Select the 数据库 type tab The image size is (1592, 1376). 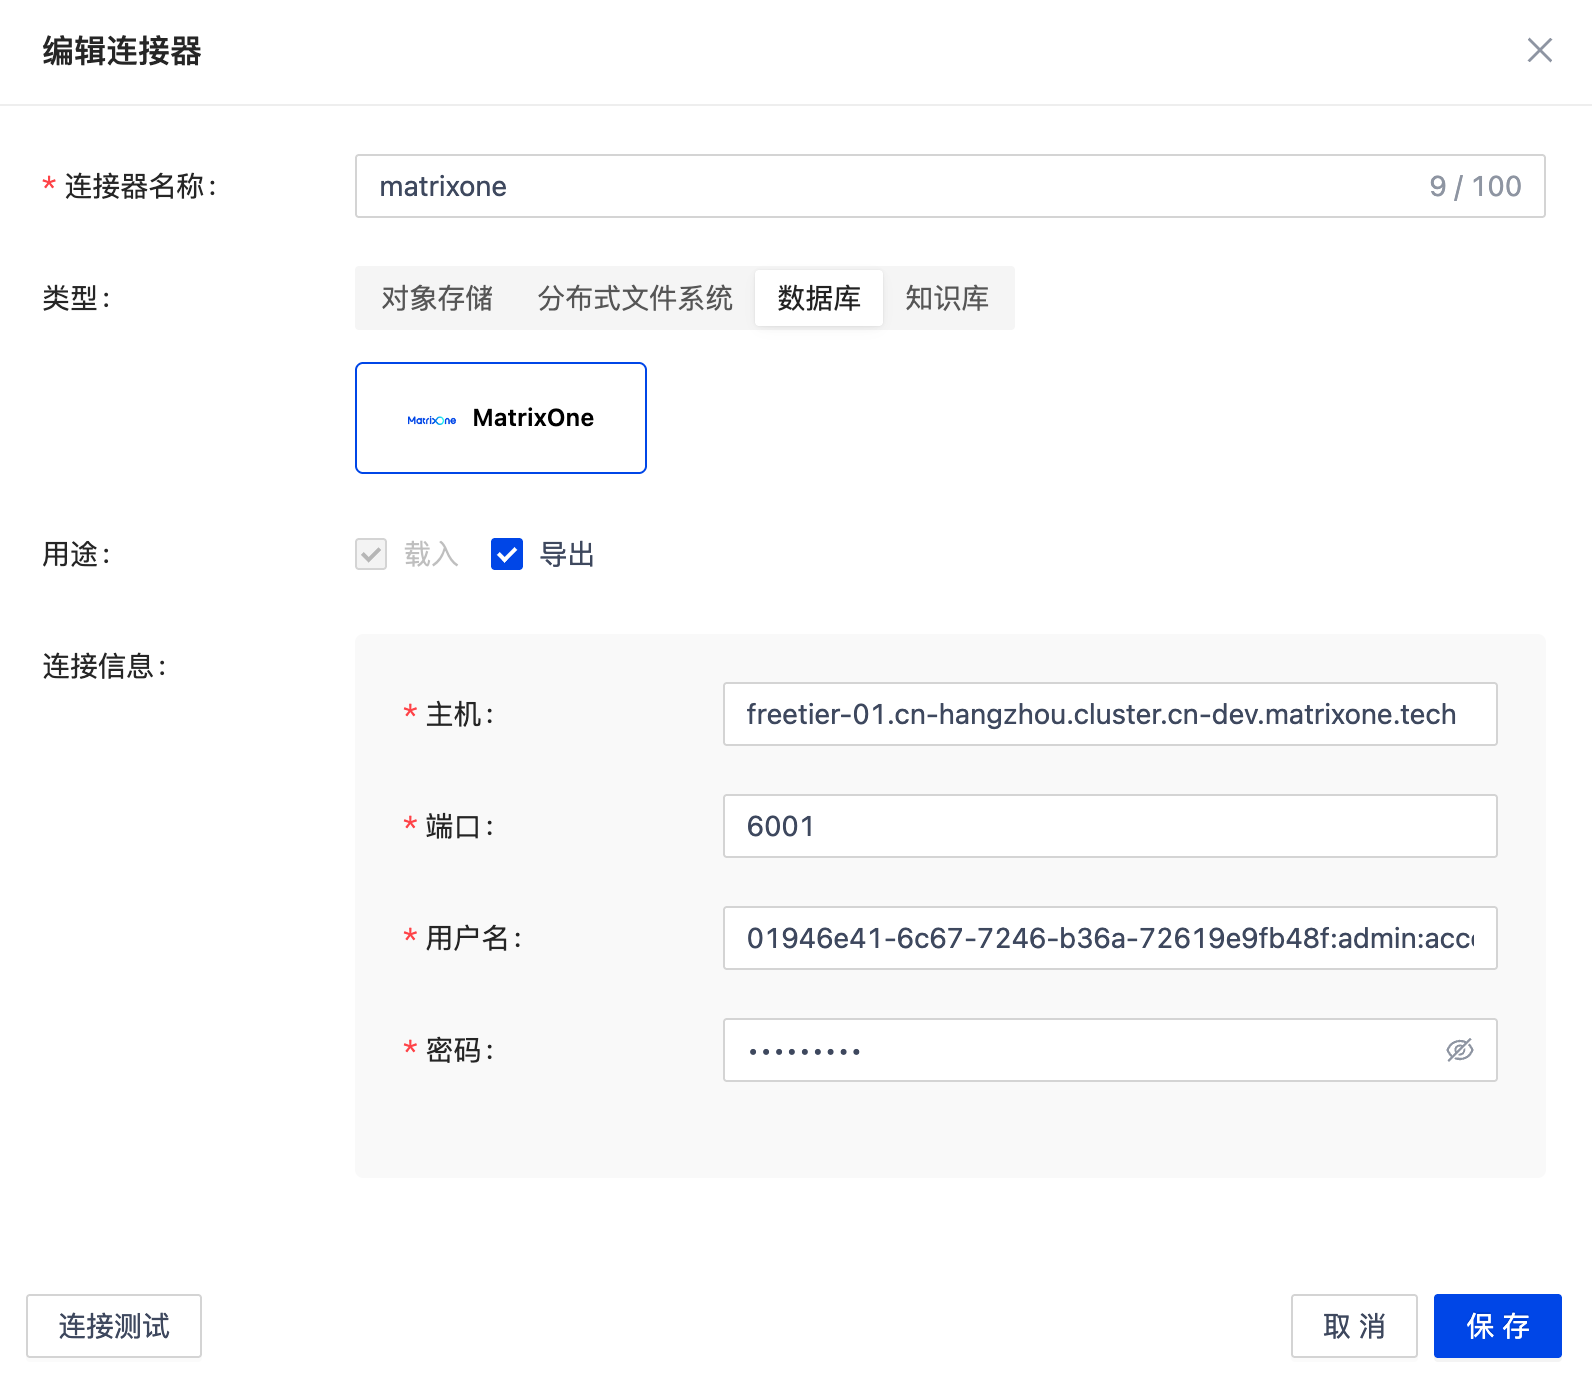point(818,298)
